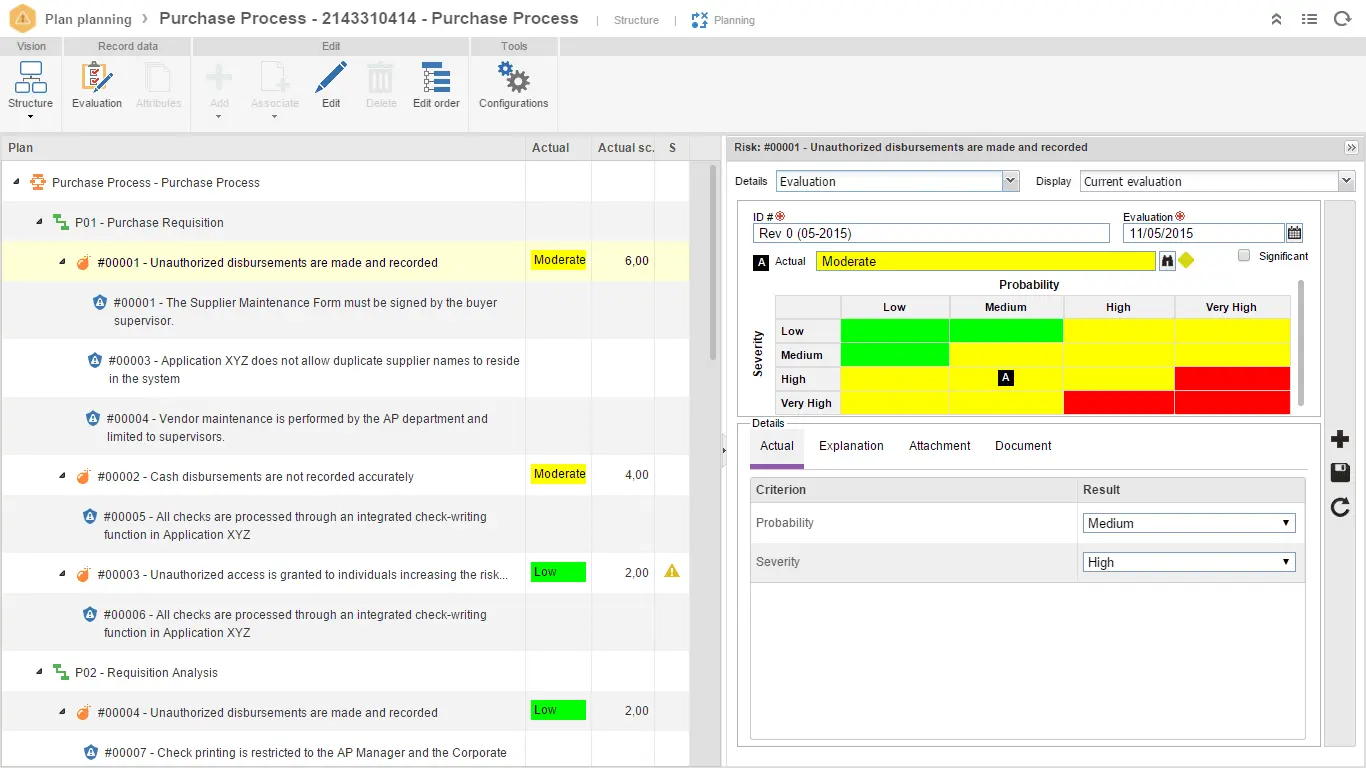This screenshot has width=1366, height=768.
Task: Click the Planning breadcrumb link
Action: (734, 20)
